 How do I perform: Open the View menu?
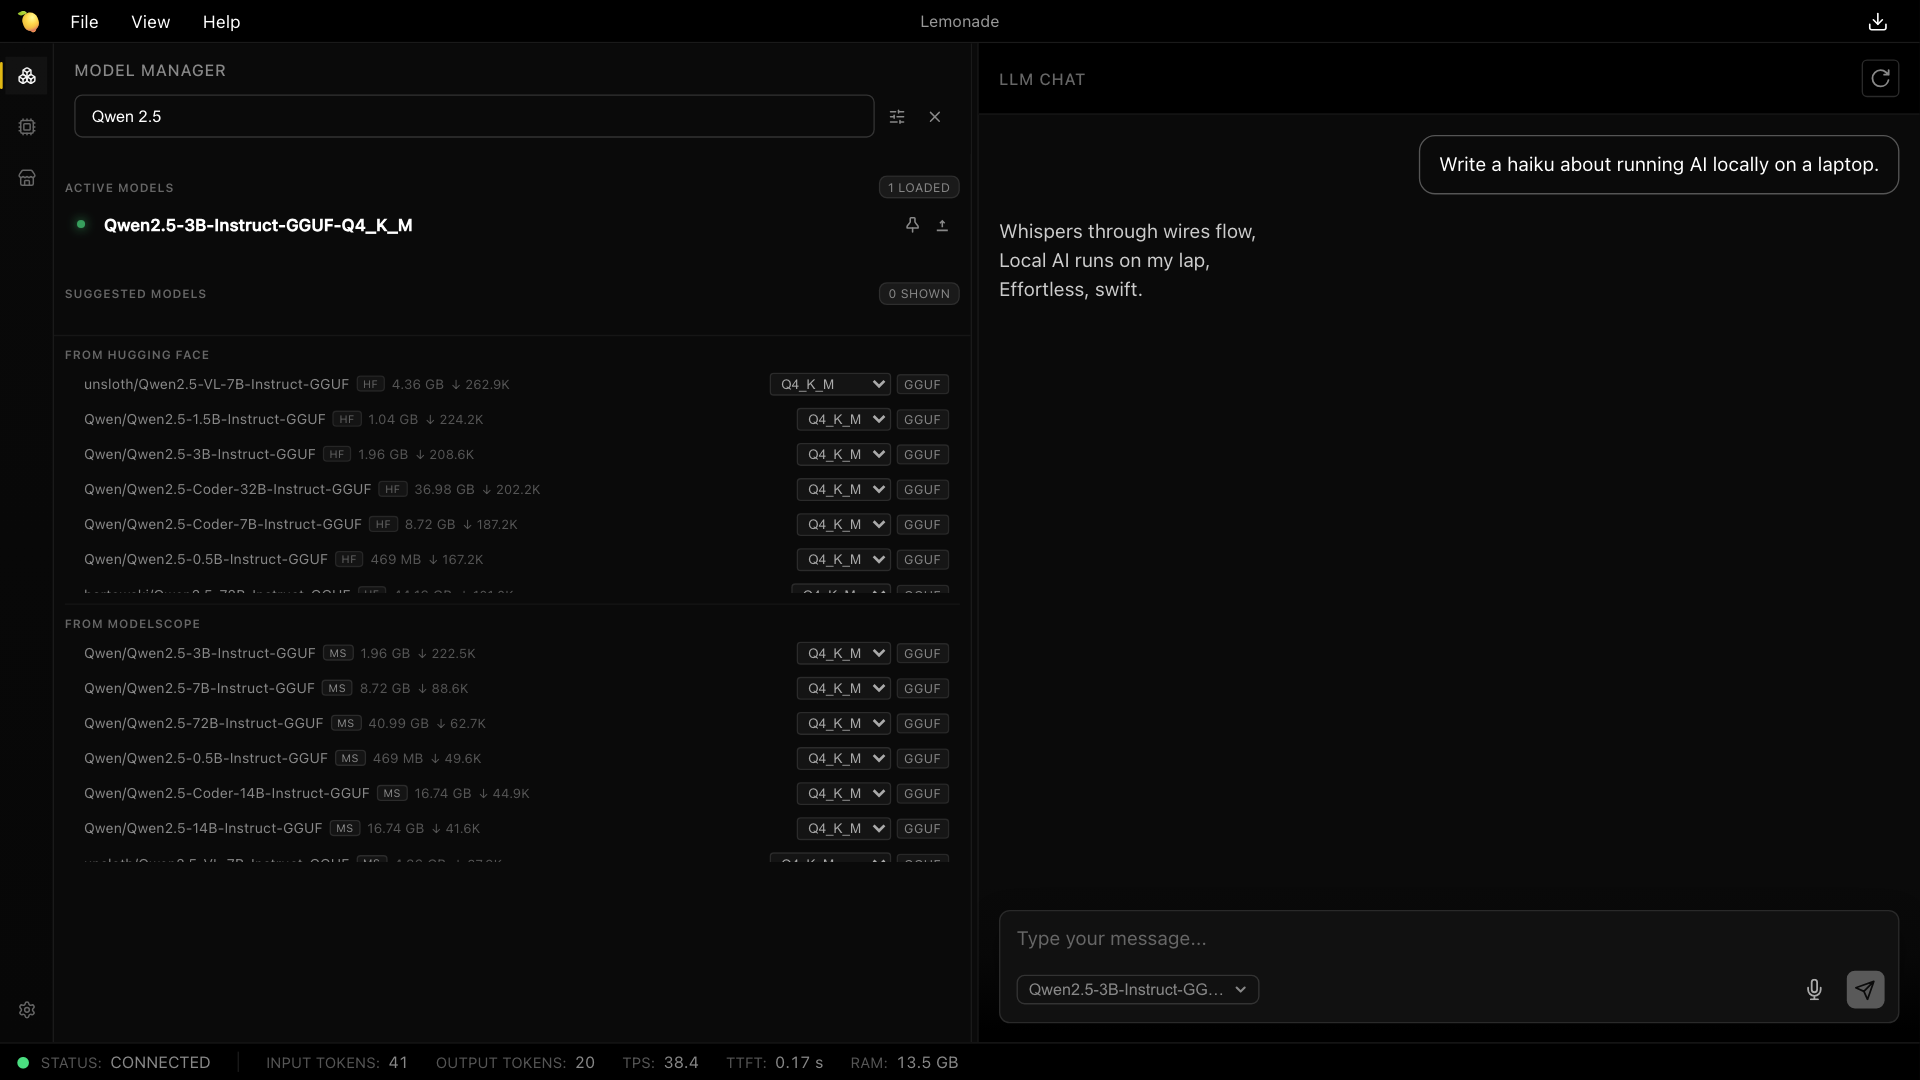(151, 22)
